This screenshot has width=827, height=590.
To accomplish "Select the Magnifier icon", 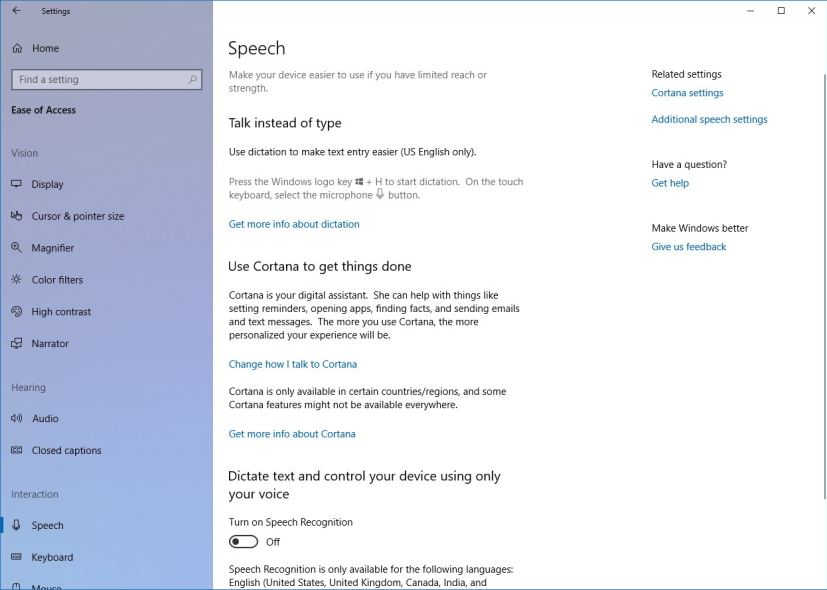I will point(16,248).
